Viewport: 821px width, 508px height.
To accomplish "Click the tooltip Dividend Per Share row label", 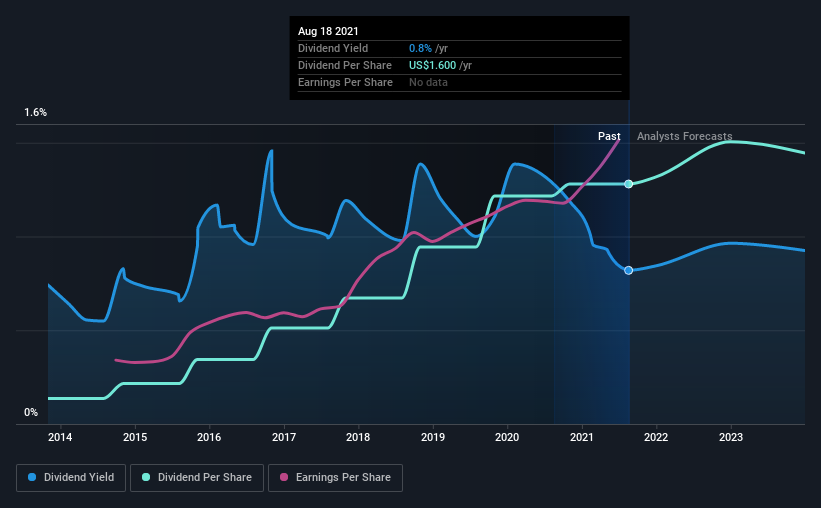I will [345, 65].
